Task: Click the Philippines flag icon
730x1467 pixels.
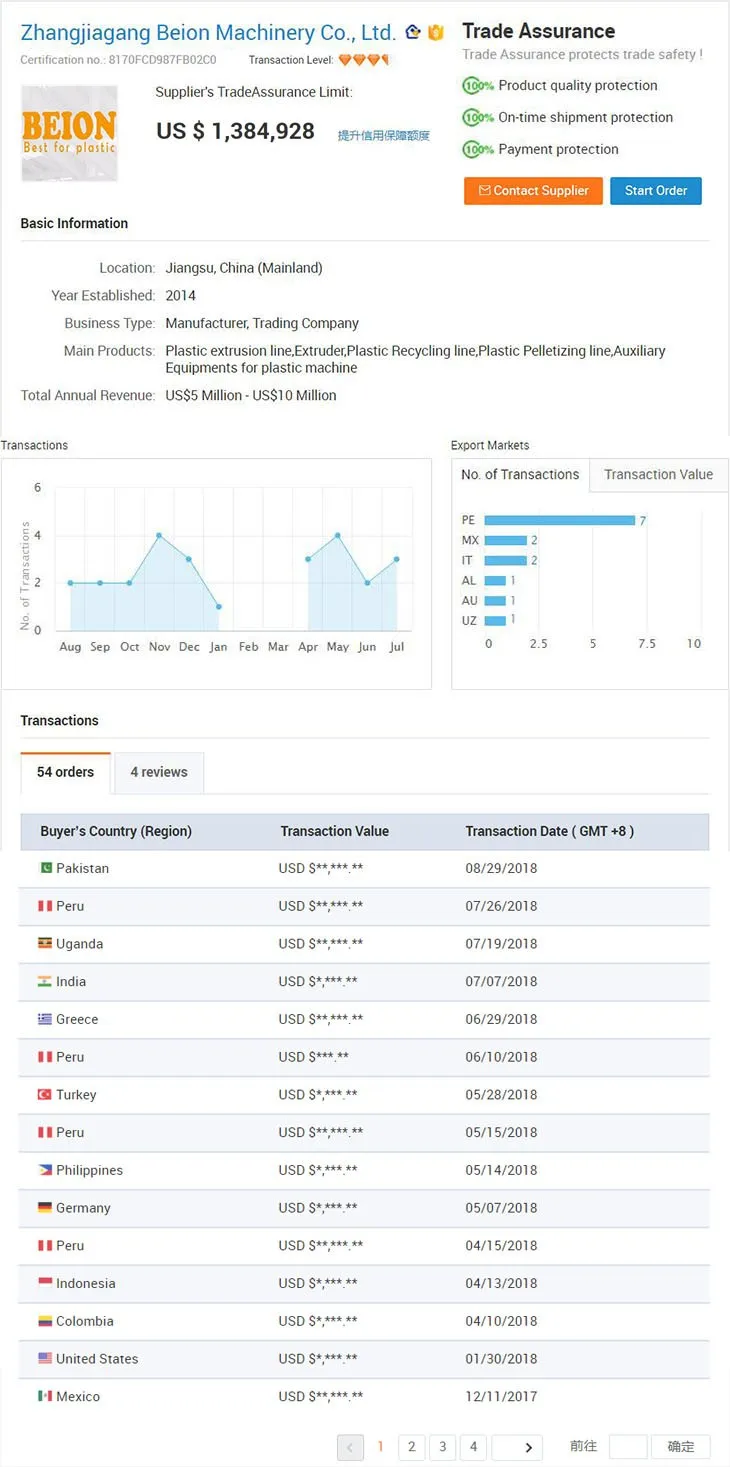Action: (45, 1170)
